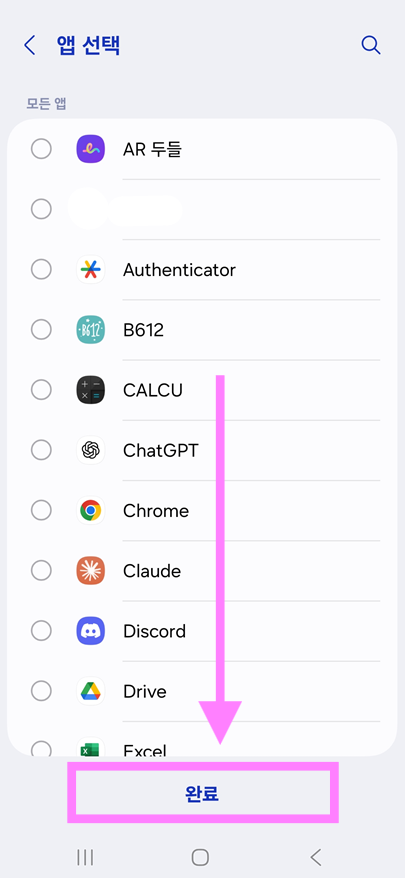Tap the B612 camera app icon
The width and height of the screenshot is (405, 878).
click(x=90, y=330)
